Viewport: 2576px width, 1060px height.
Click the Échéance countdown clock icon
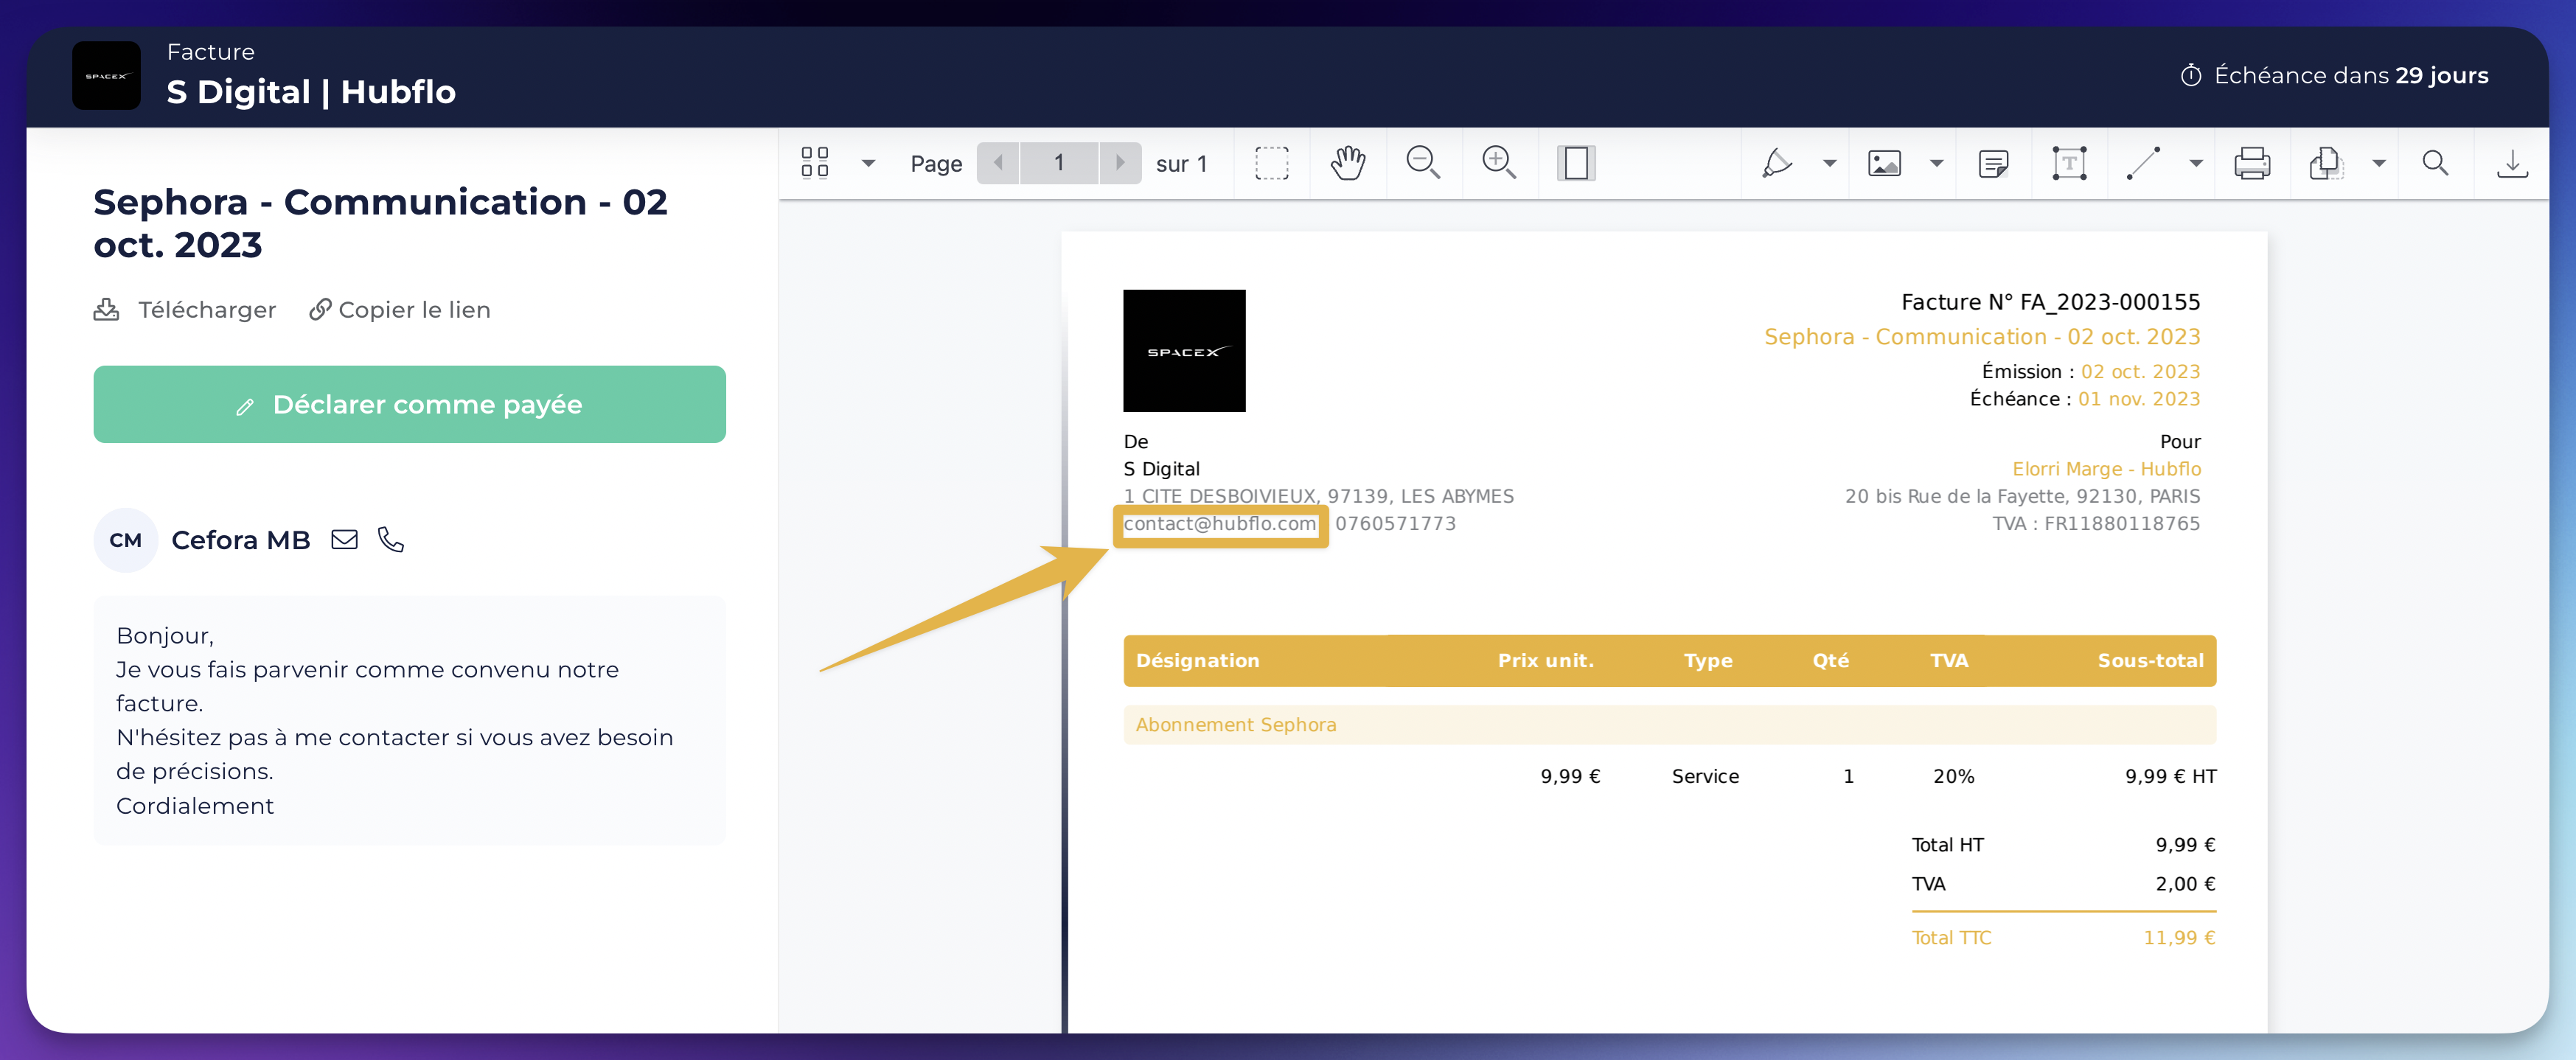(x=2191, y=76)
